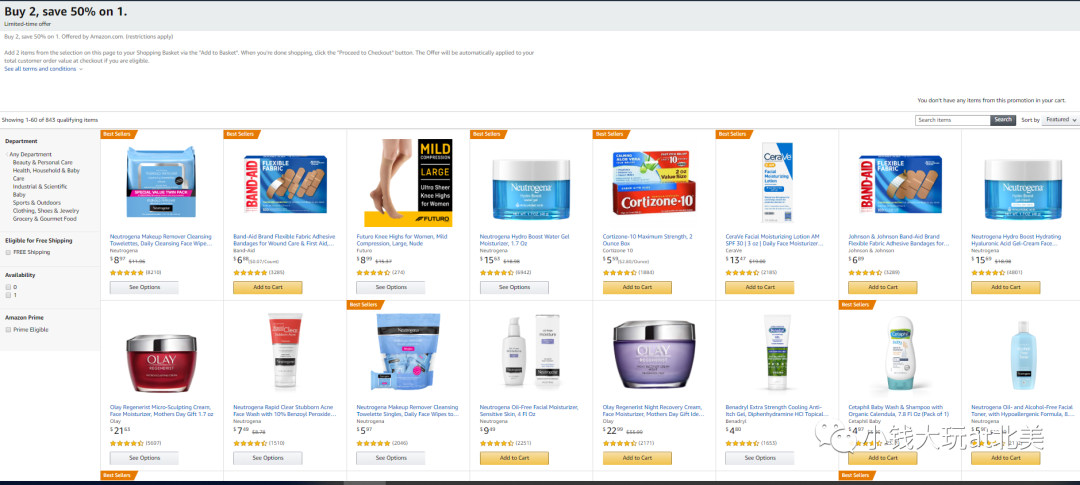The height and width of the screenshot is (485, 1080).
Task: Add Cortizone-10 to cart
Action: tap(637, 287)
